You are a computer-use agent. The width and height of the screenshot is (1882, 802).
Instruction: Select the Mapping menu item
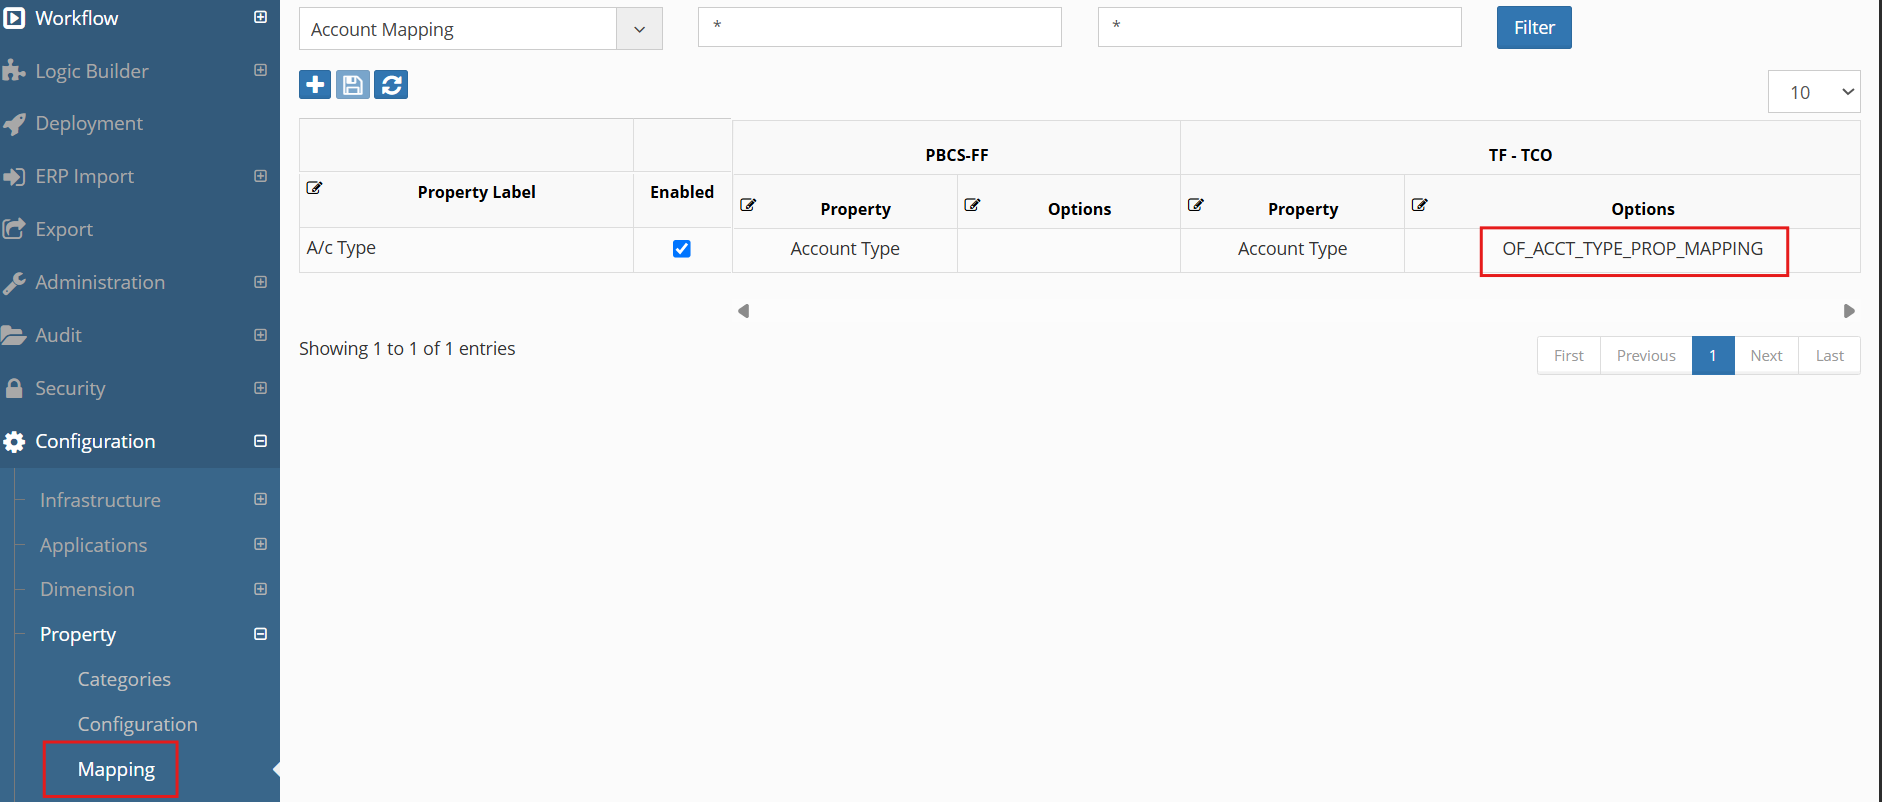click(116, 769)
